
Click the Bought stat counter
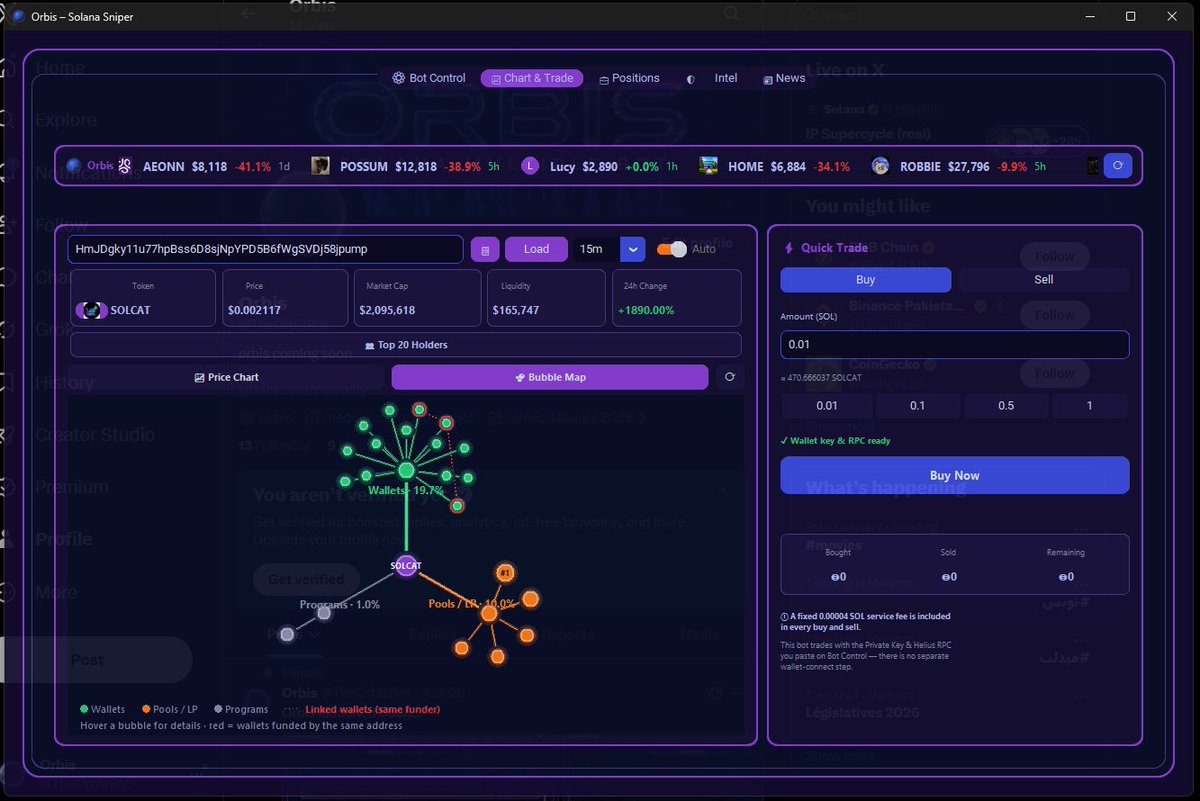click(x=838, y=565)
